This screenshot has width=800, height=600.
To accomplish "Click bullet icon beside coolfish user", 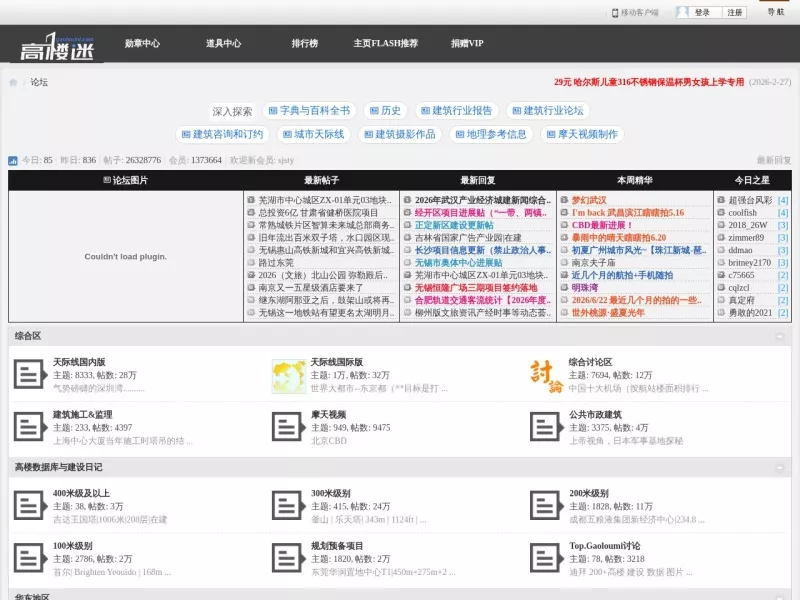I will [721, 212].
